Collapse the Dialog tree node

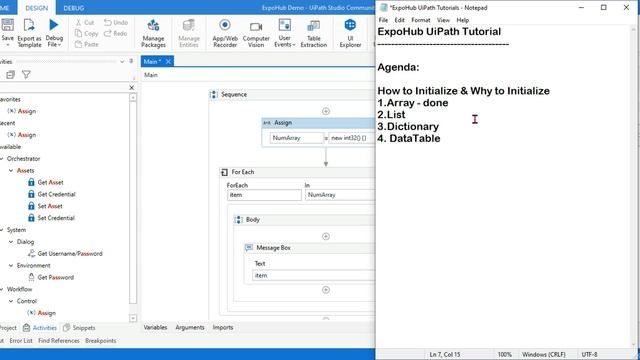[x=11, y=242]
